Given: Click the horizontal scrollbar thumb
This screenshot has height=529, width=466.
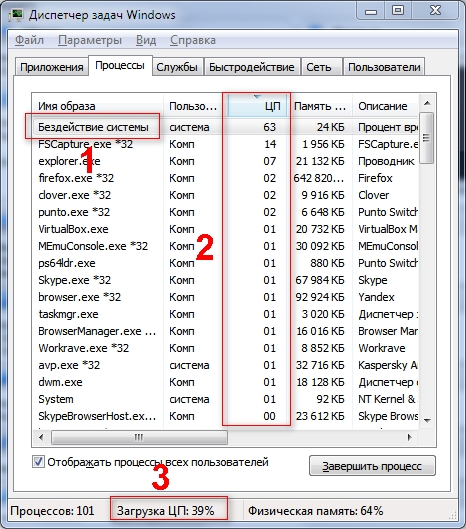Looking at the screenshot, I should [139, 438].
